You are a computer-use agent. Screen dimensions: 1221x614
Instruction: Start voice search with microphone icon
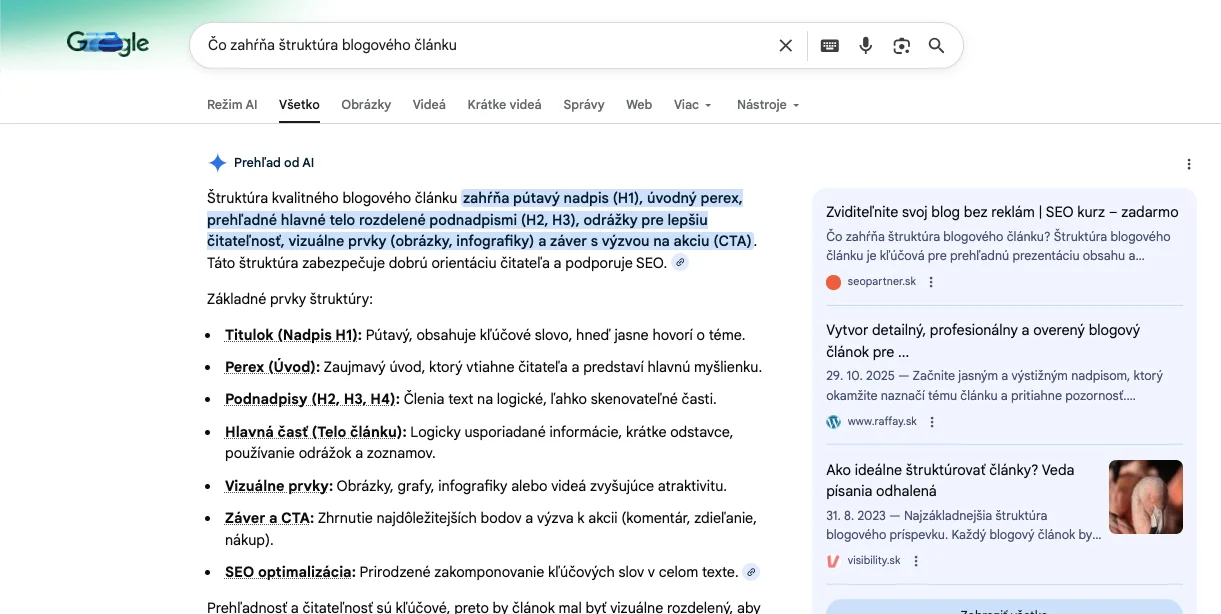click(866, 45)
